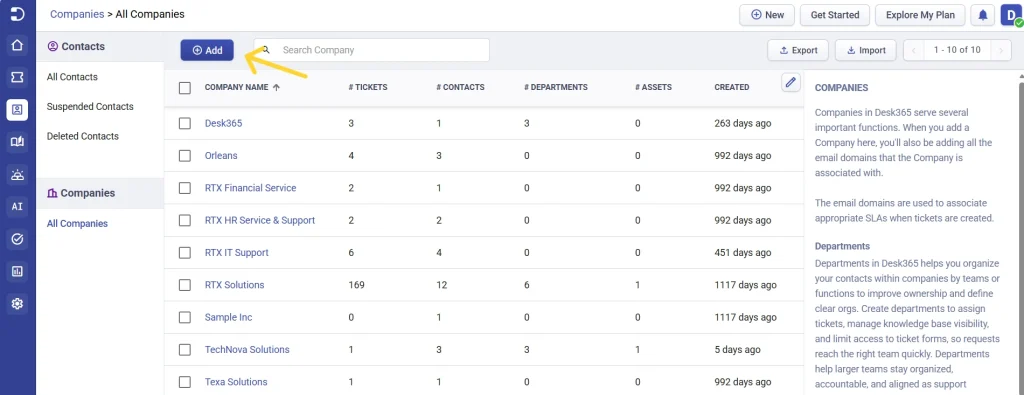1024x395 pixels.
Task: Check the Orleans row checkbox
Action: [x=185, y=156]
